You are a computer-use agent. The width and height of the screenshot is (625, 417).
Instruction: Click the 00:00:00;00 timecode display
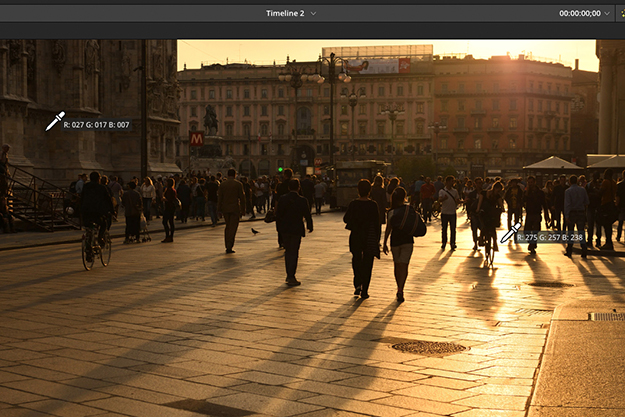[x=580, y=13]
